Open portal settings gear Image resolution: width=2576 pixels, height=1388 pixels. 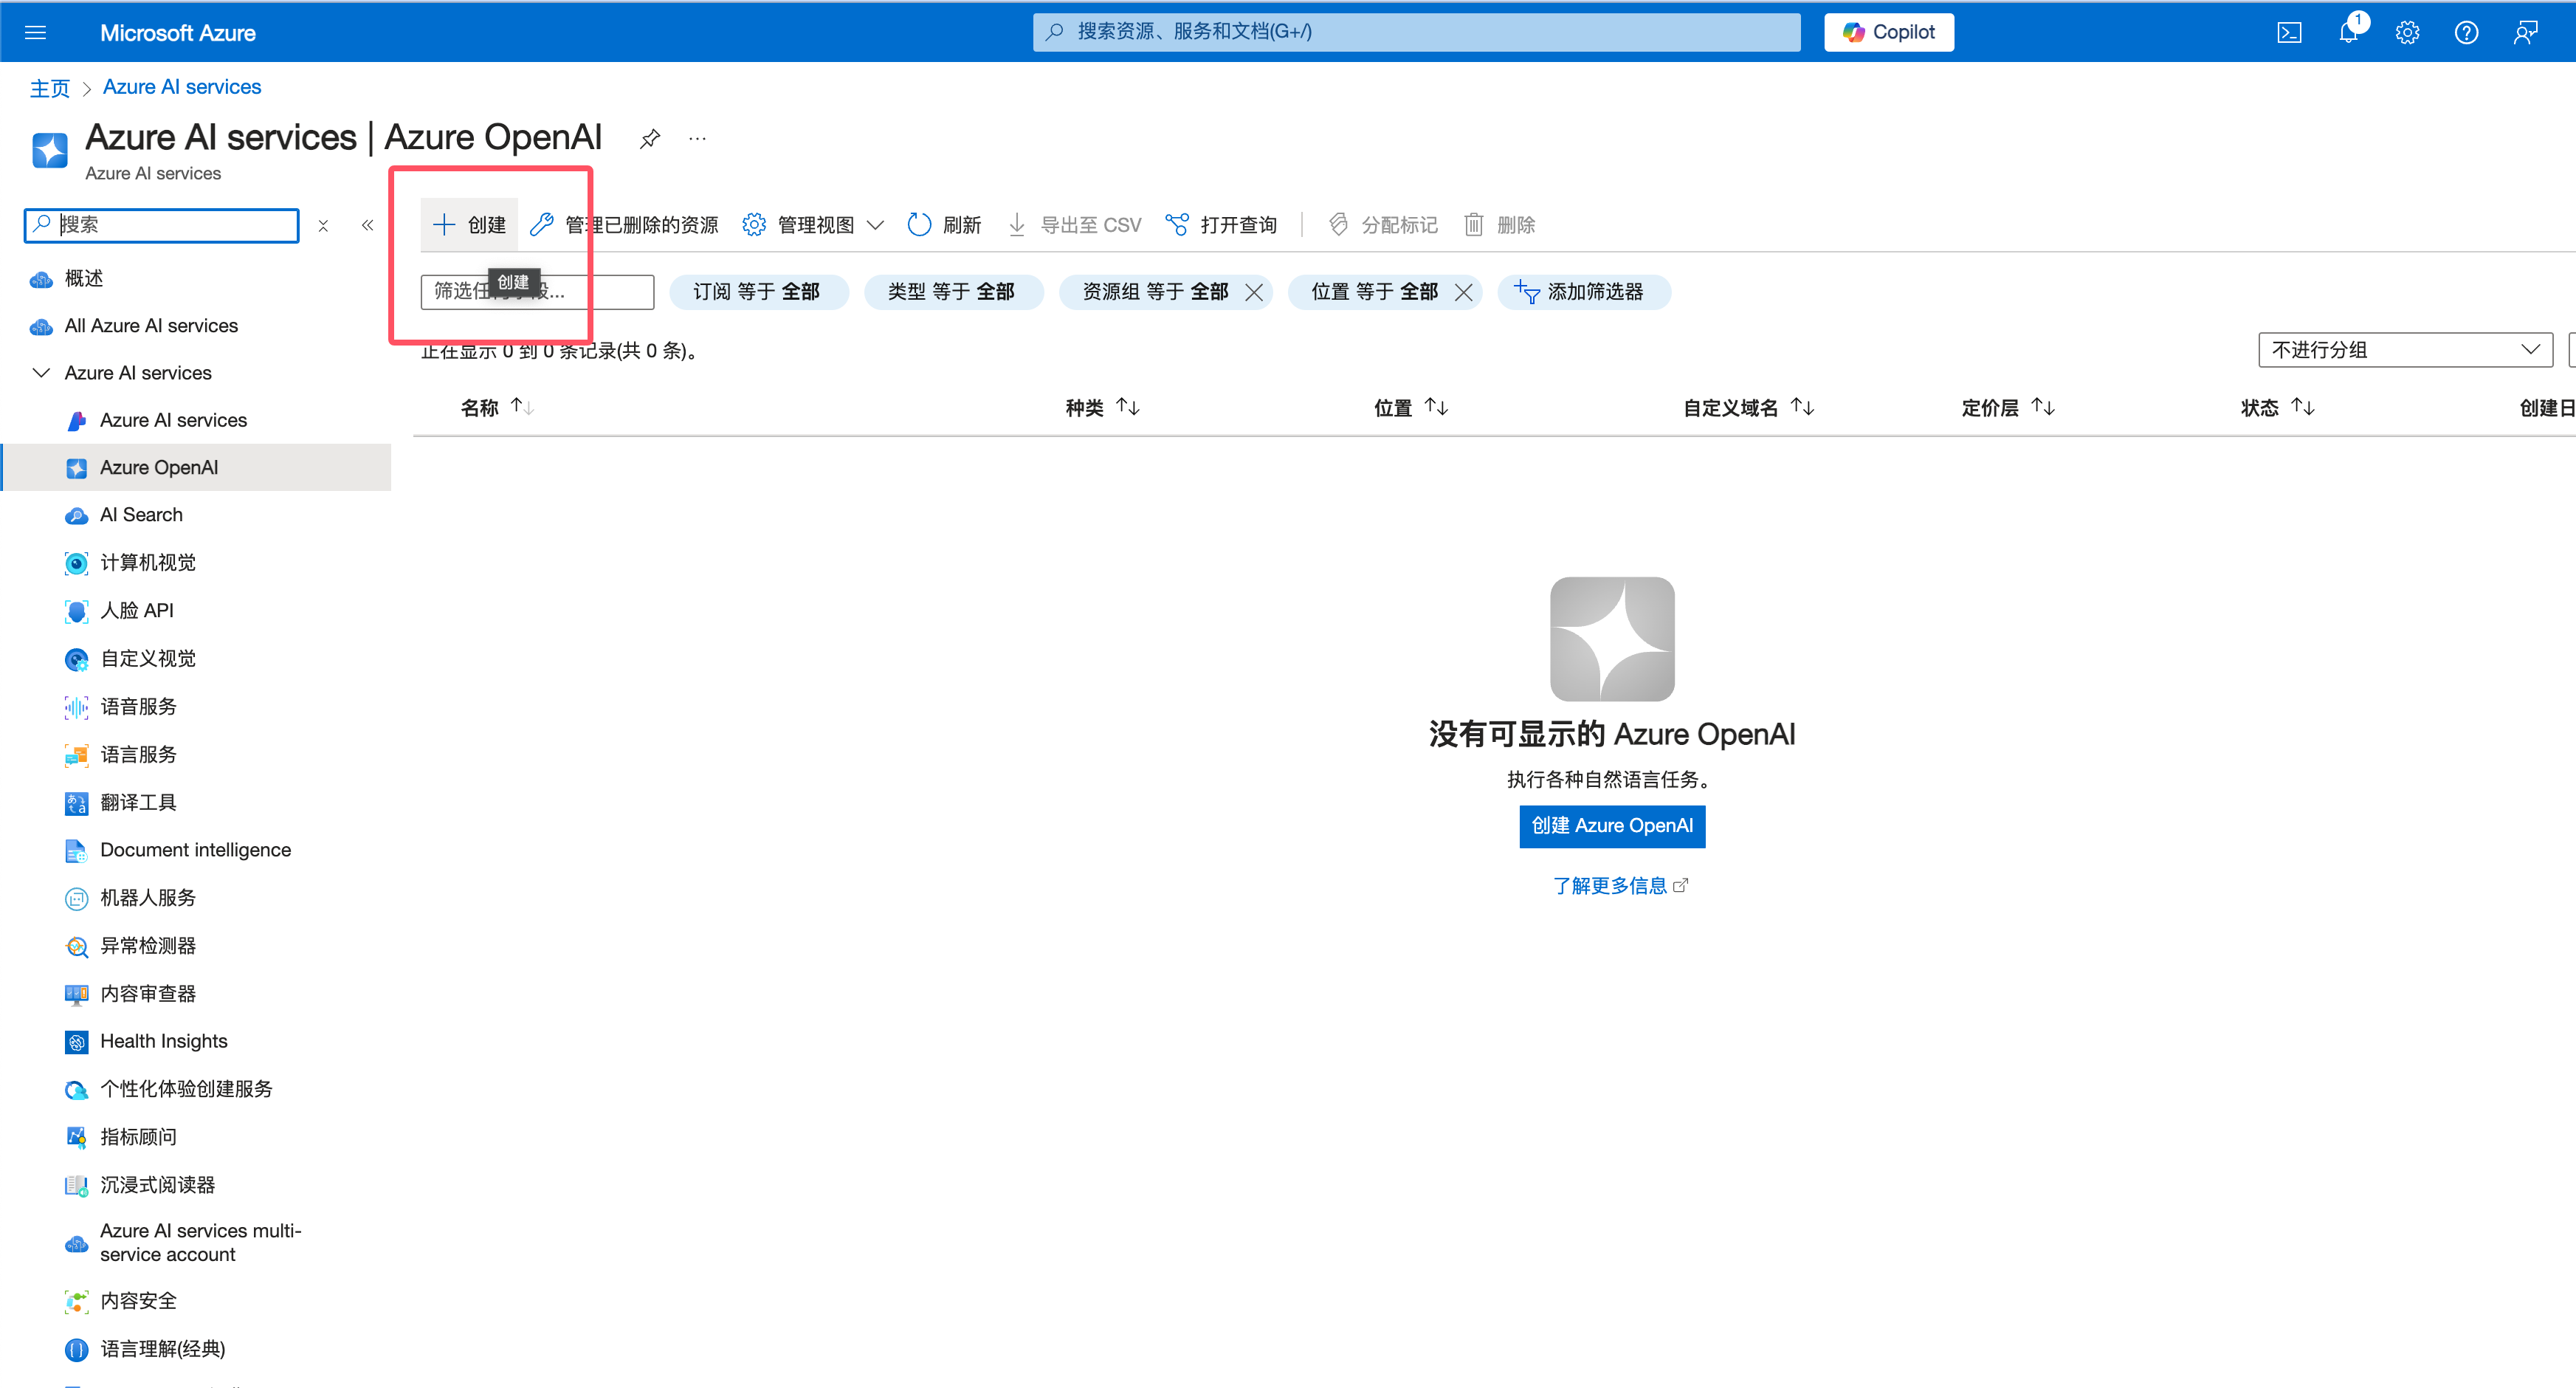click(2408, 33)
